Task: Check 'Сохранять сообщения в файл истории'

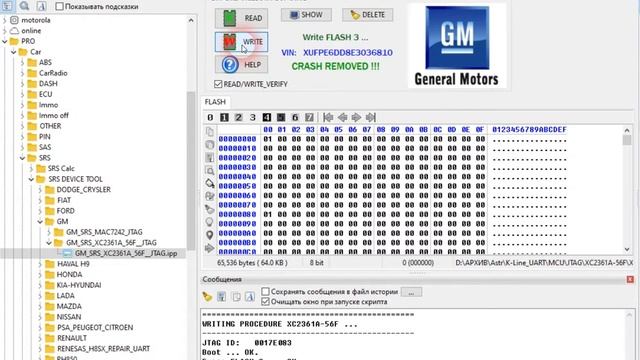Action: 265,291
